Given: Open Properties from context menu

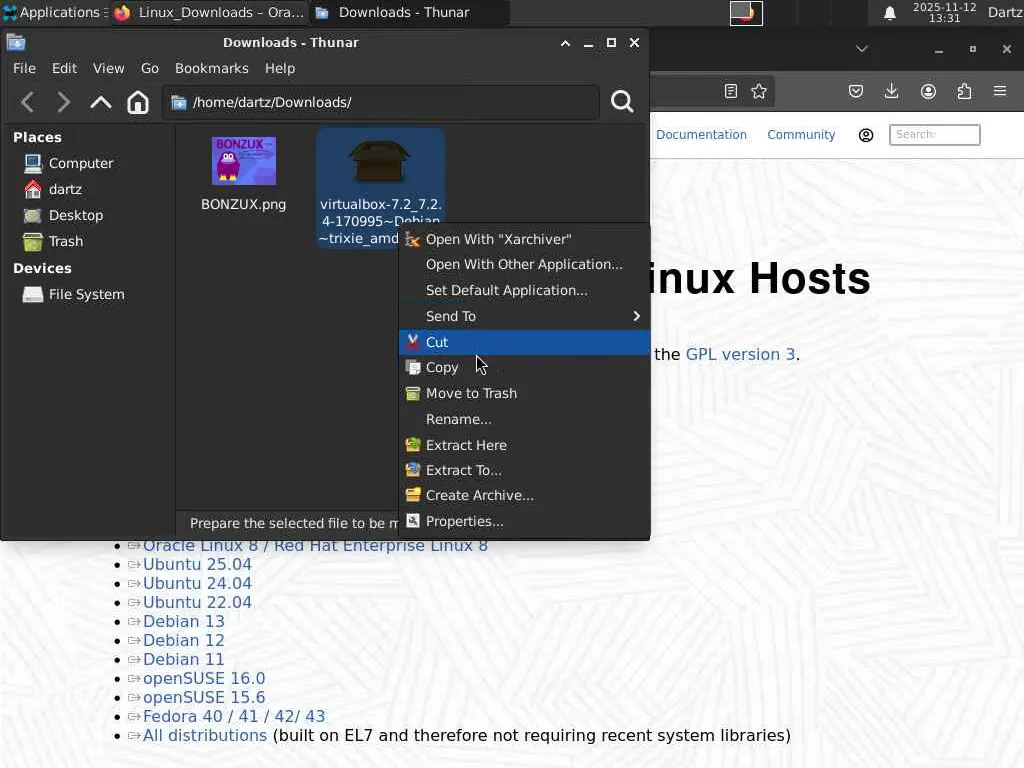Looking at the screenshot, I should tap(524, 522).
